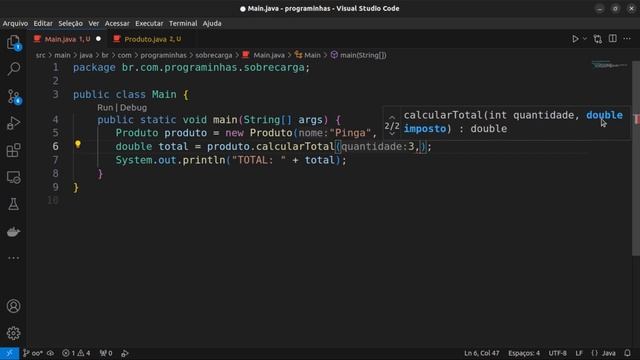The image size is (640, 360).
Task: Change UTF-8 encoding in status bar
Action: pos(557,353)
